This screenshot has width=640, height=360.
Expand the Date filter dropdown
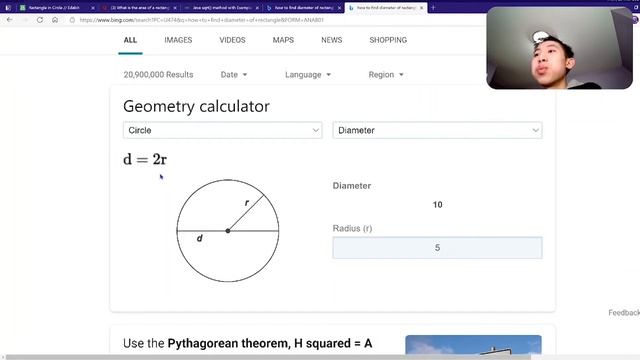[234, 75]
